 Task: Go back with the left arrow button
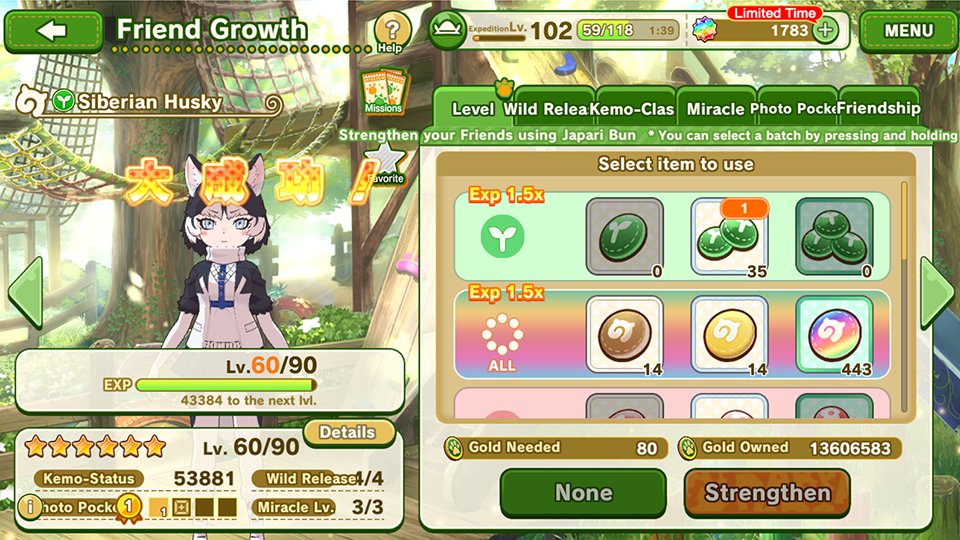click(x=53, y=31)
